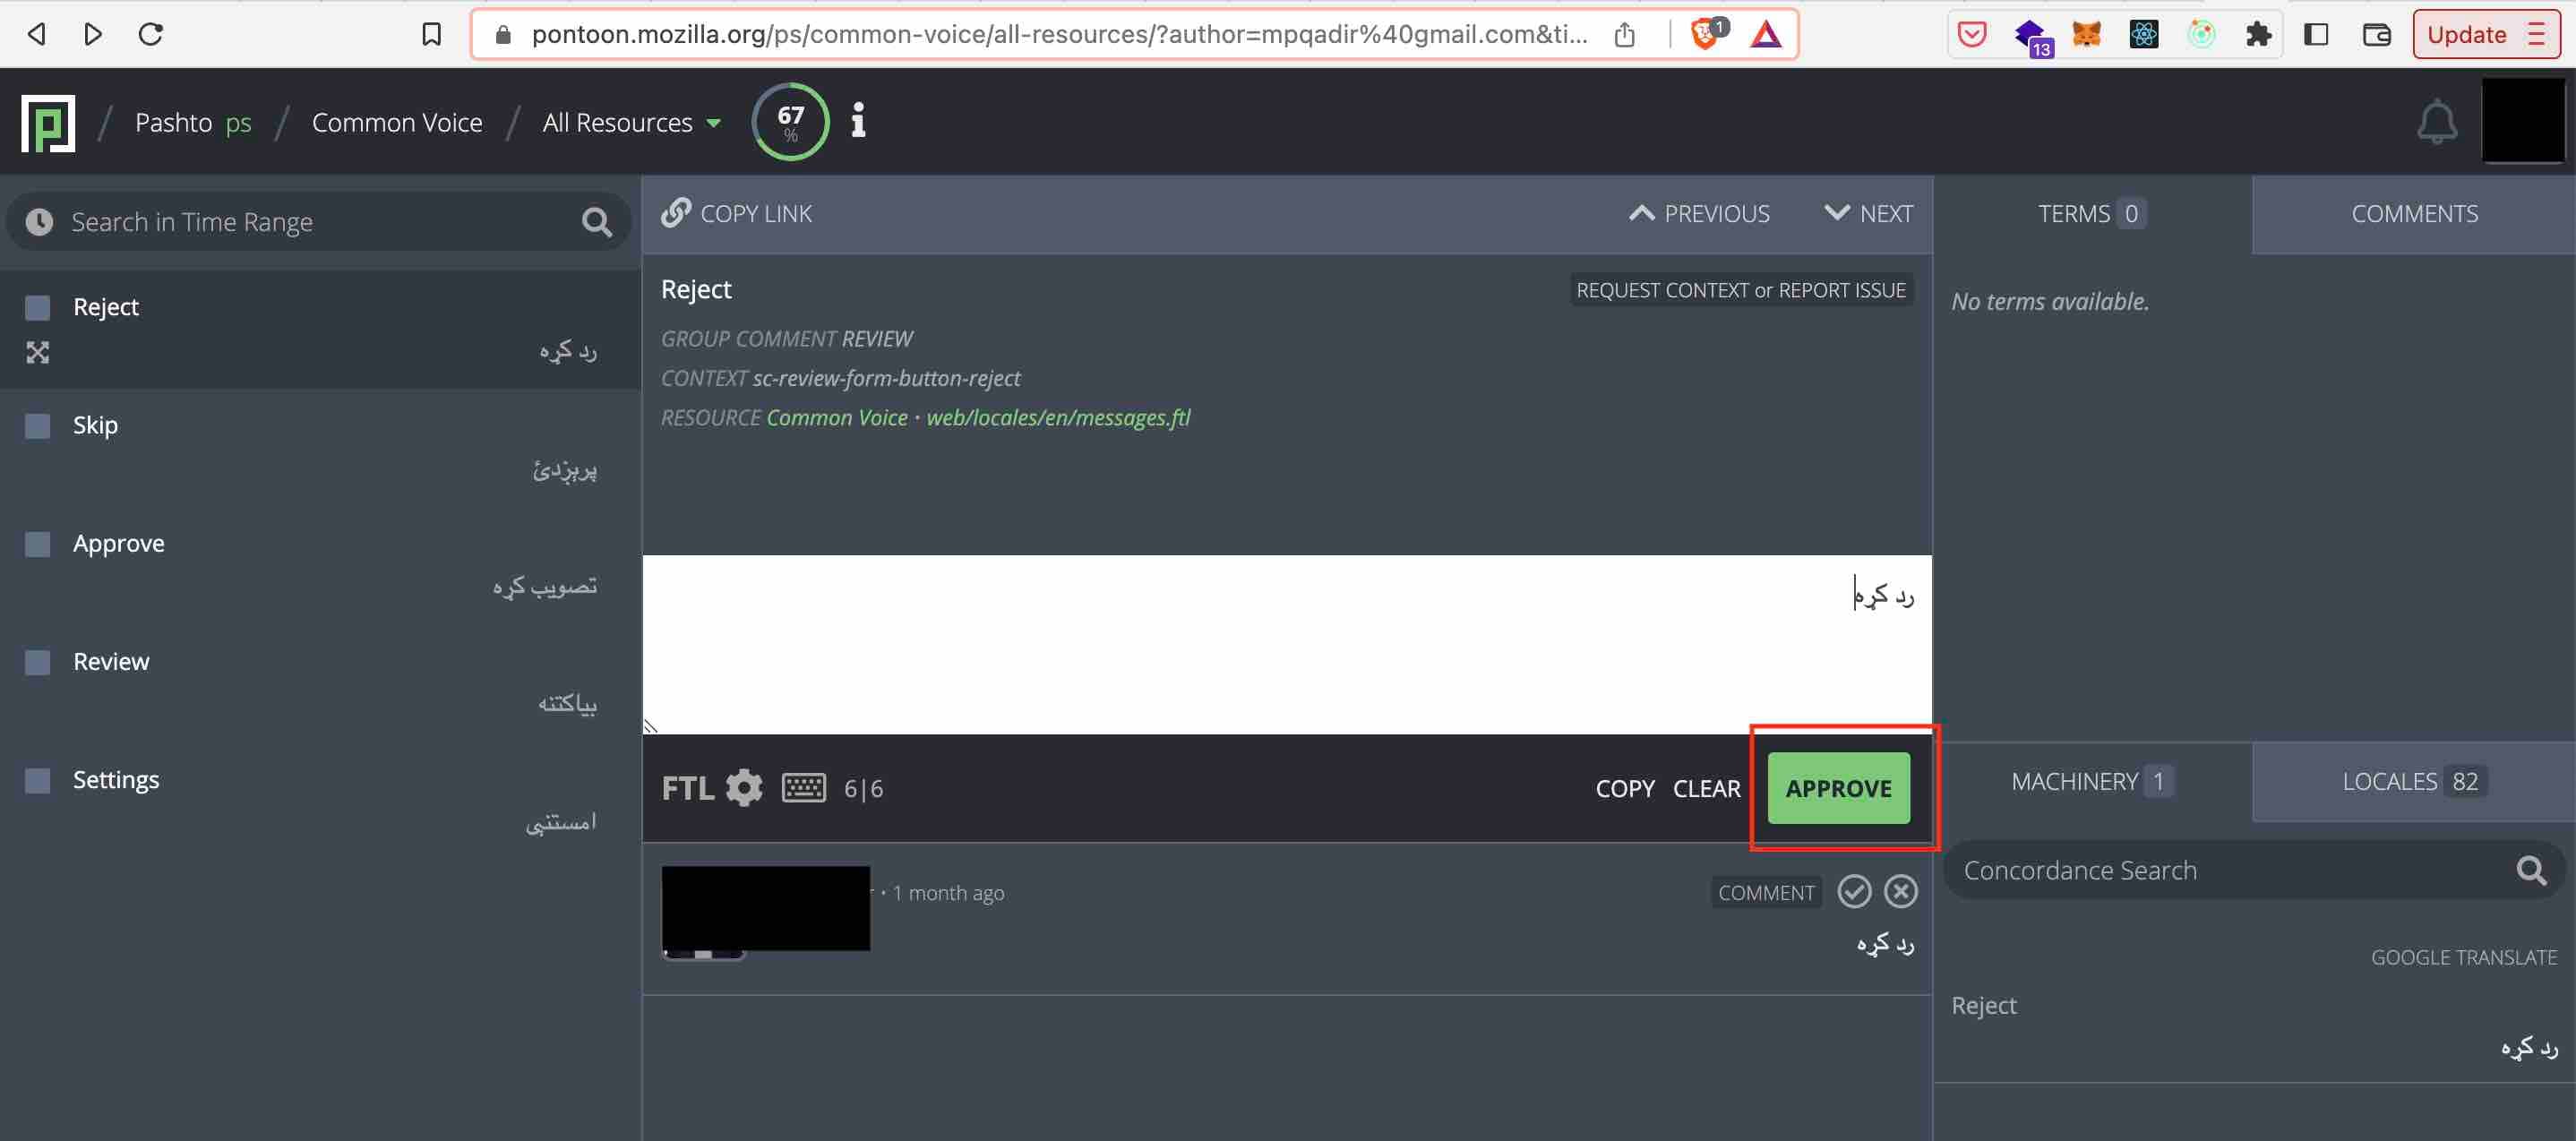Toggle the Review checkbox in sidebar
Viewport: 2576px width, 1141px height.
click(36, 660)
